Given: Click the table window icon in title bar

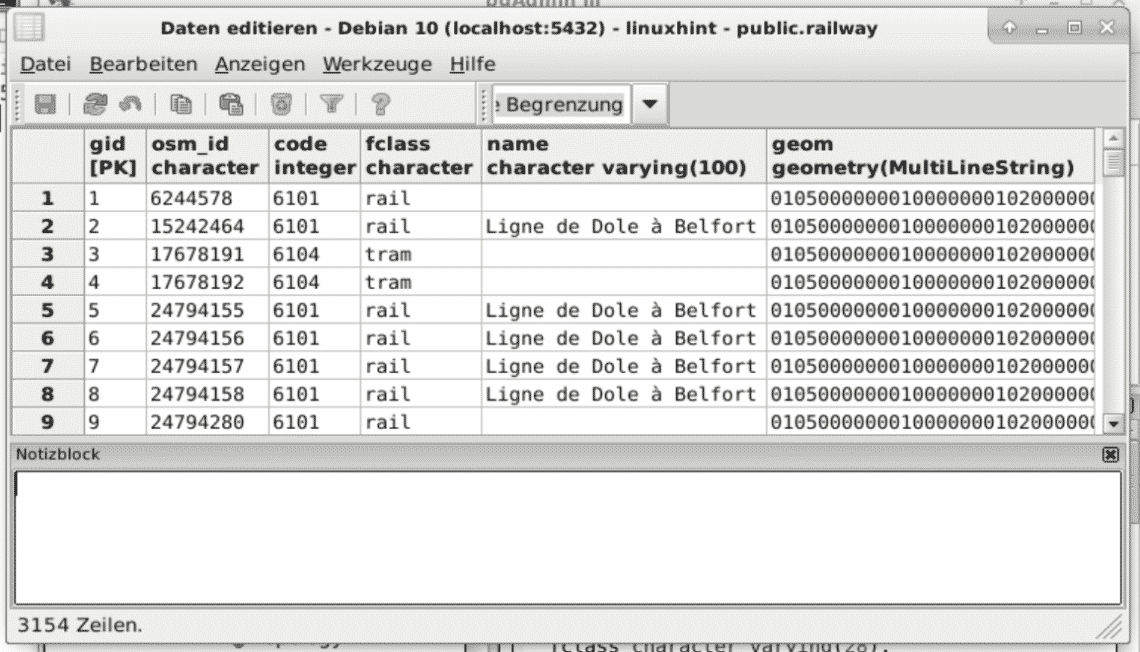Looking at the screenshot, I should [x=28, y=28].
